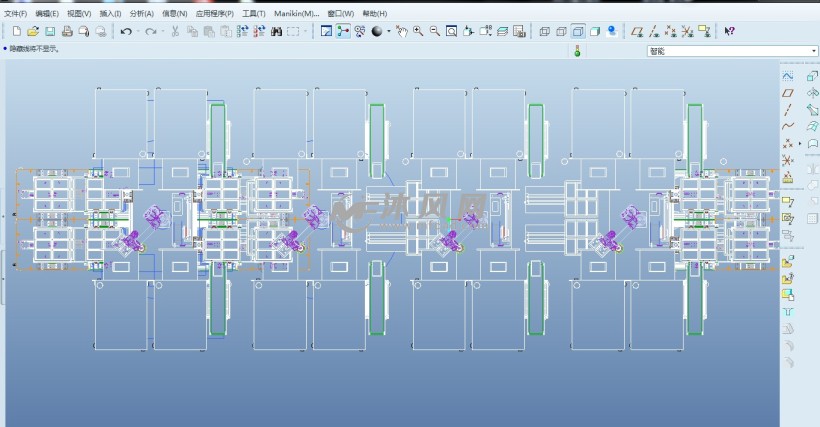
Task: Open a file with the folder icon
Action: (x=33, y=32)
